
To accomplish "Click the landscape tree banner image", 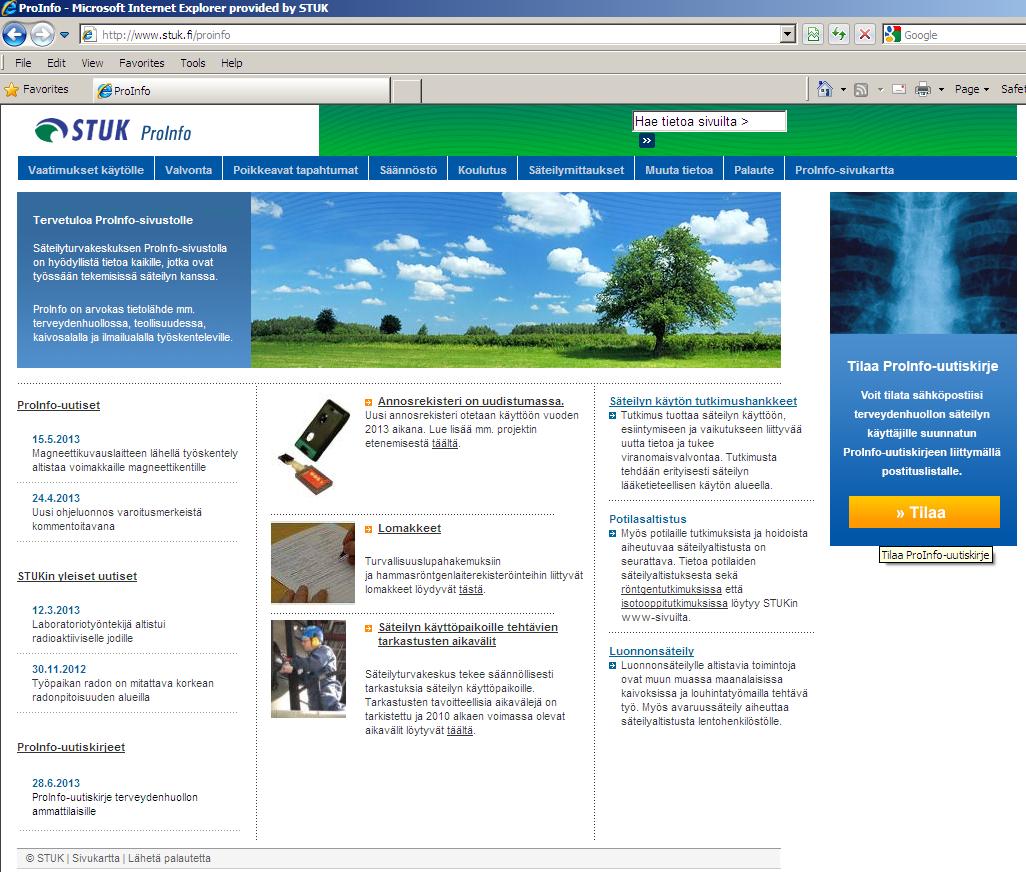I will [x=516, y=280].
